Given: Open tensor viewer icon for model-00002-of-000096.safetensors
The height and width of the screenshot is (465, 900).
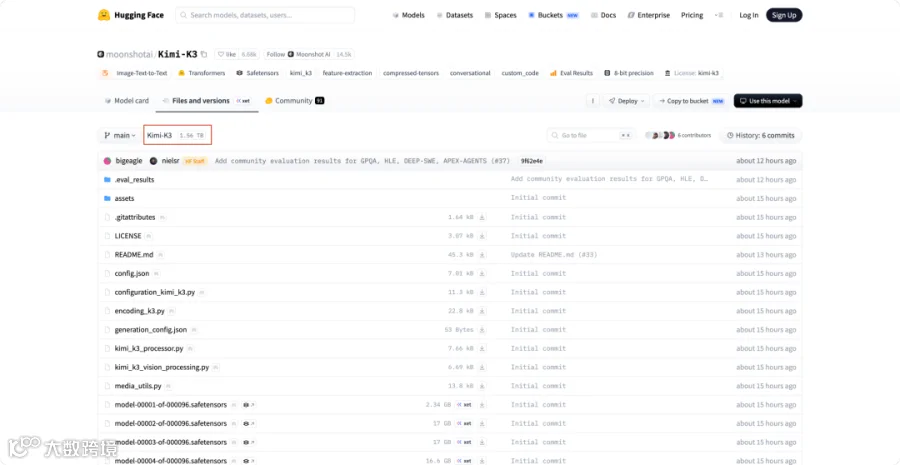Looking at the screenshot, I should pos(249,424).
